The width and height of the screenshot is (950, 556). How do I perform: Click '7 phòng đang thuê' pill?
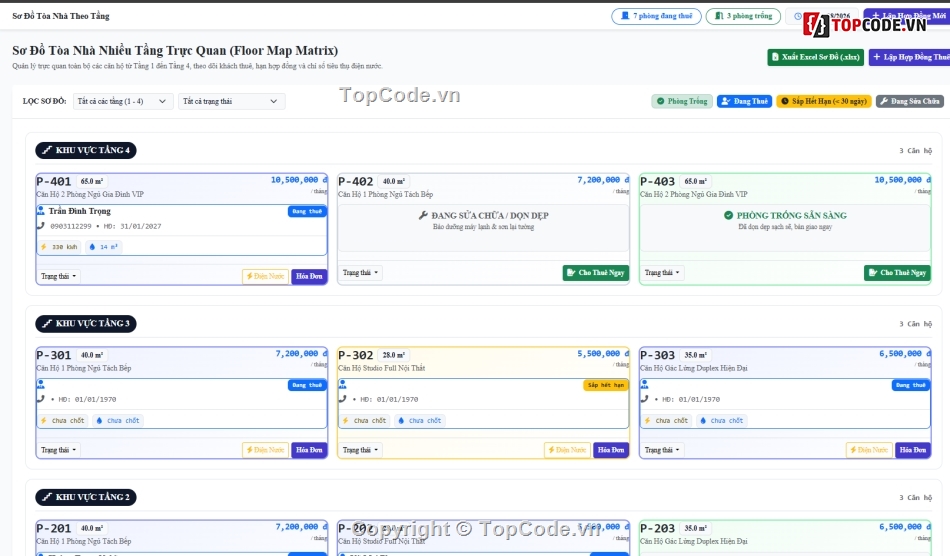pos(656,16)
